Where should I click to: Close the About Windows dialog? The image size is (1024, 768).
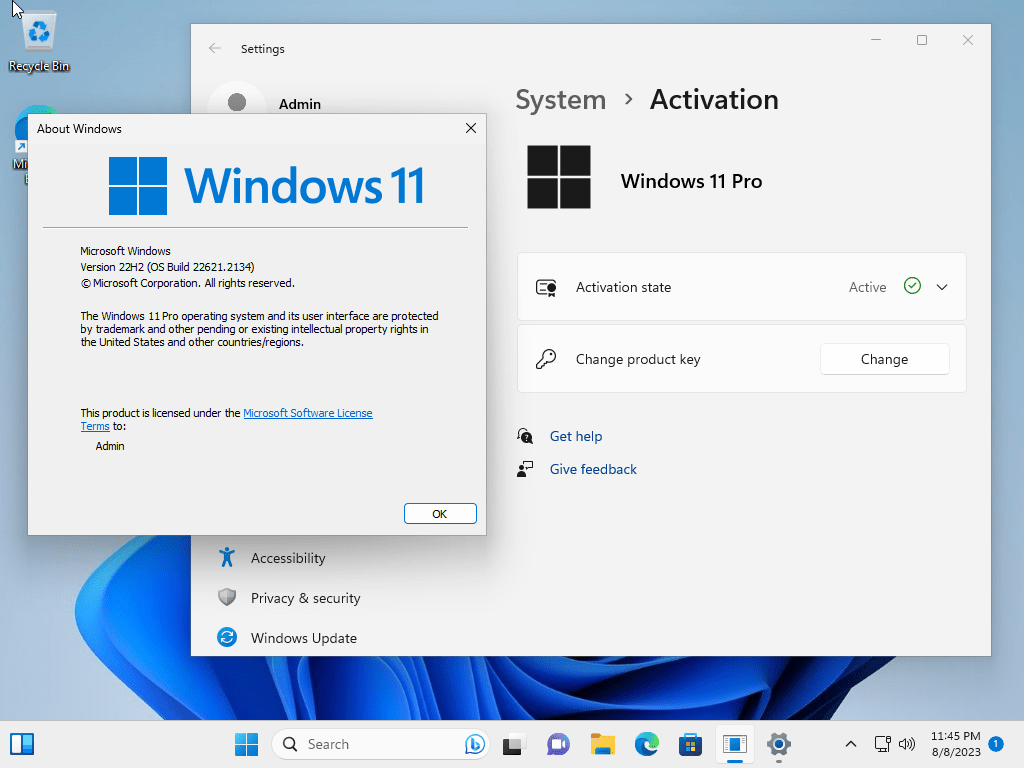coord(471,128)
